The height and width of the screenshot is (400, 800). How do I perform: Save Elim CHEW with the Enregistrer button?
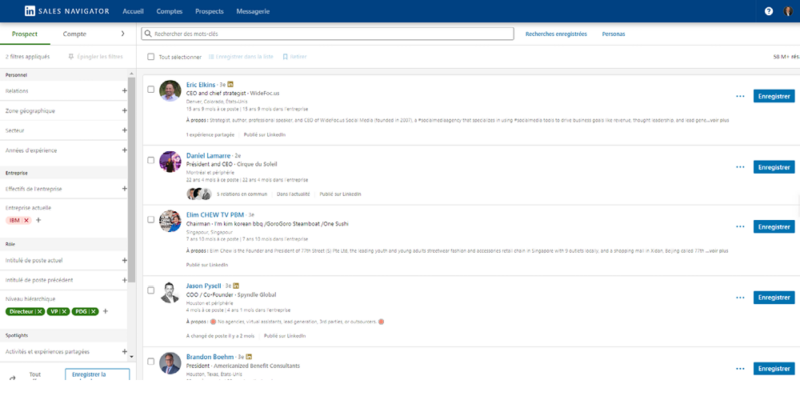point(774,227)
